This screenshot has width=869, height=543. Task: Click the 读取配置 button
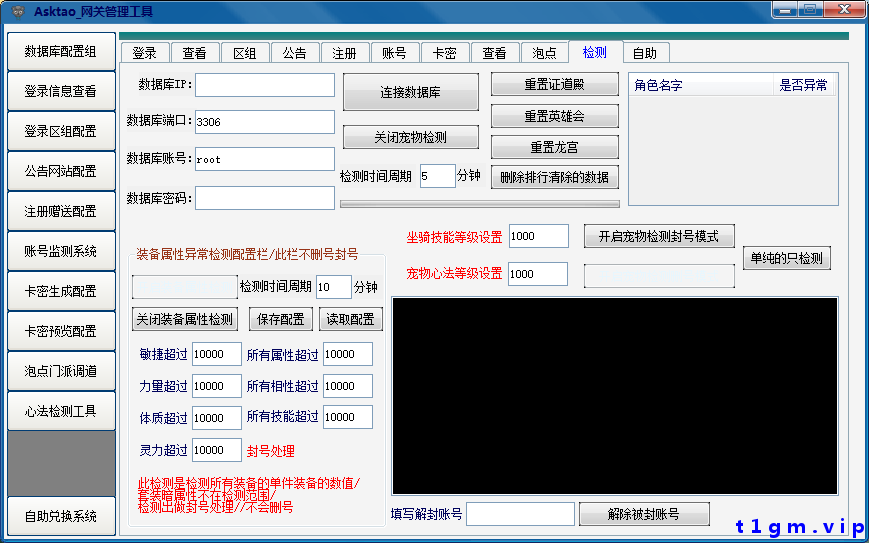pos(351,319)
